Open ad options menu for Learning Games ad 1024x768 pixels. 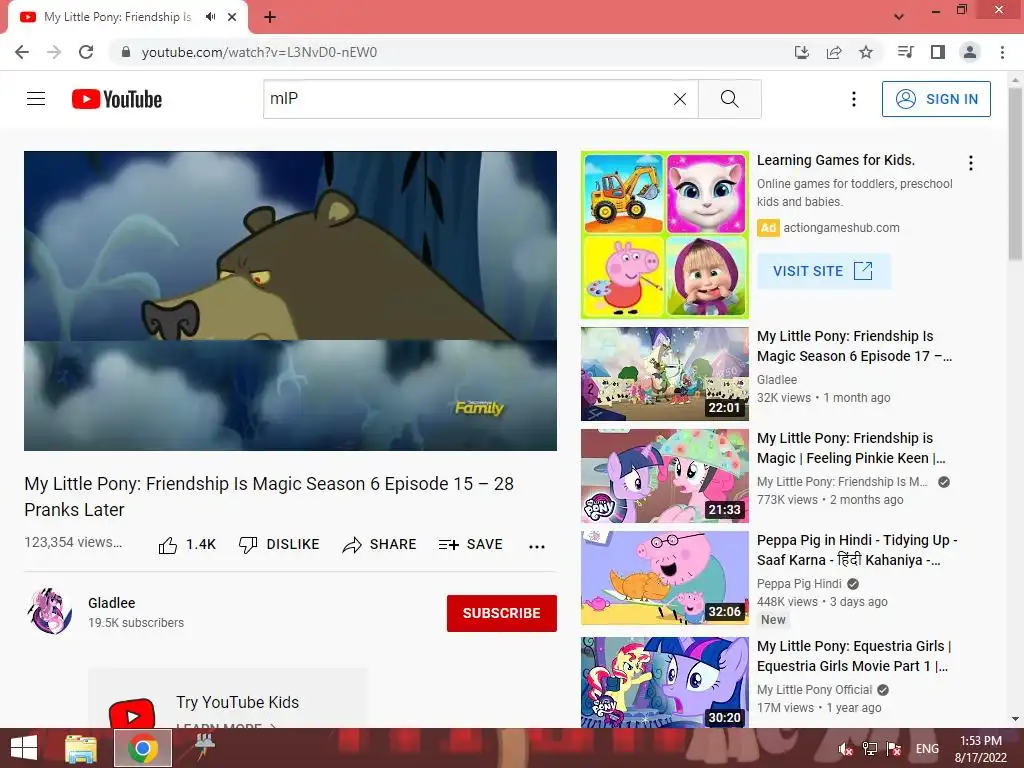point(971,163)
